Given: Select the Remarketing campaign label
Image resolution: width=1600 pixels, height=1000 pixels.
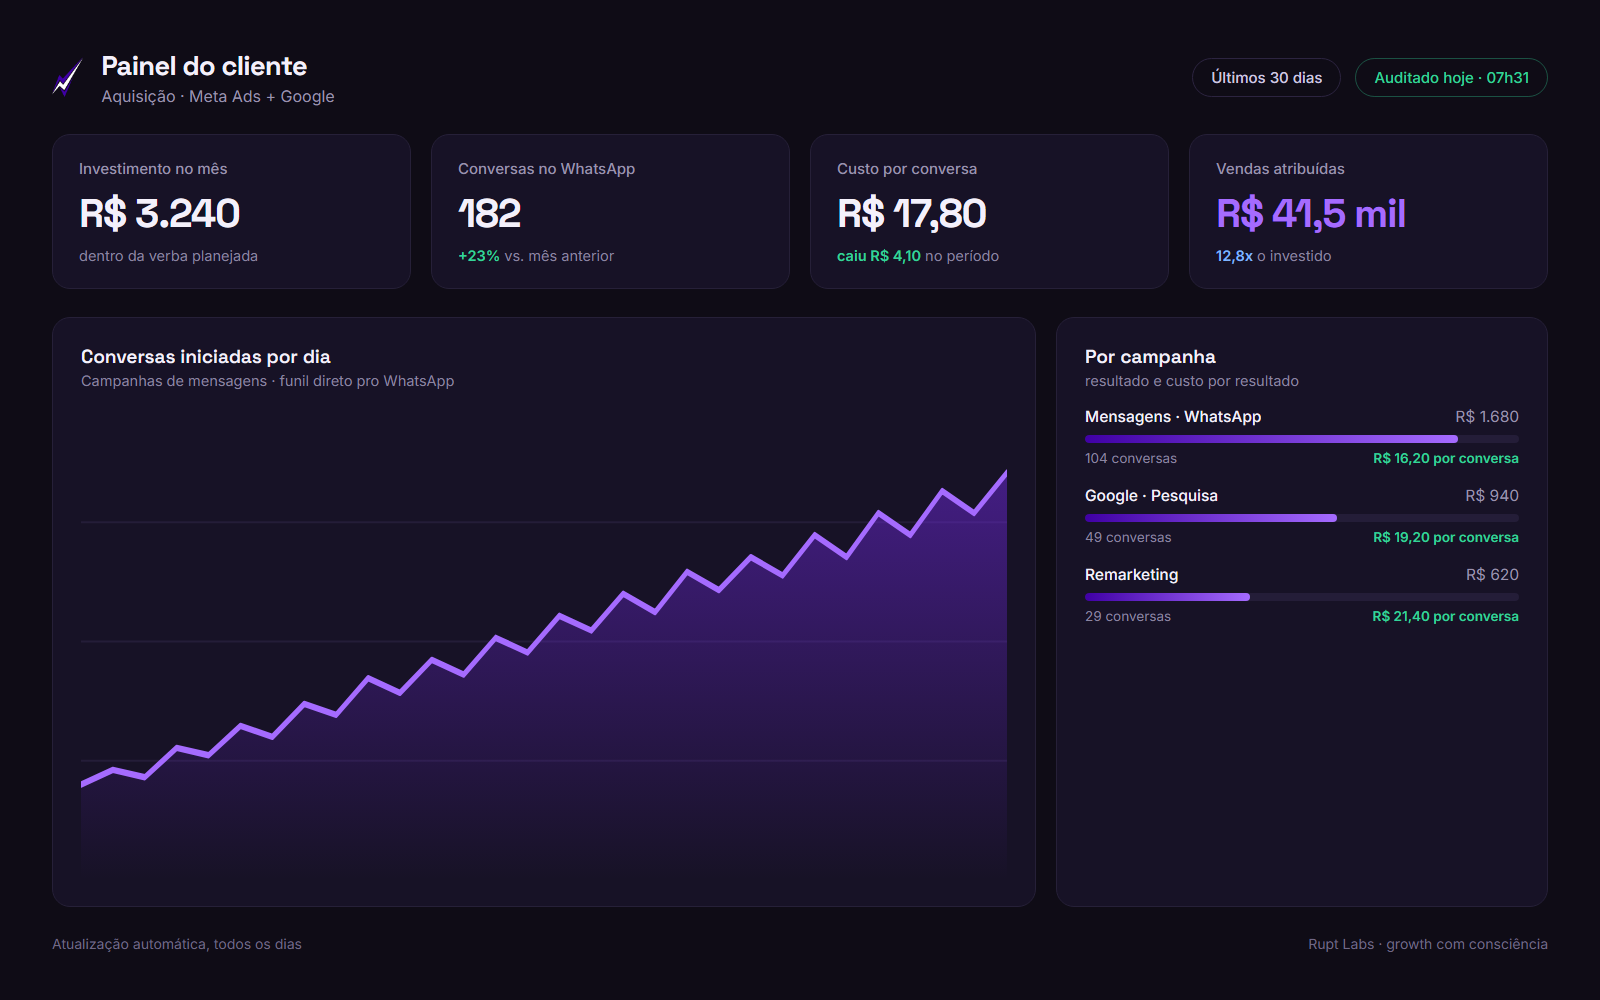Looking at the screenshot, I should point(1131,575).
